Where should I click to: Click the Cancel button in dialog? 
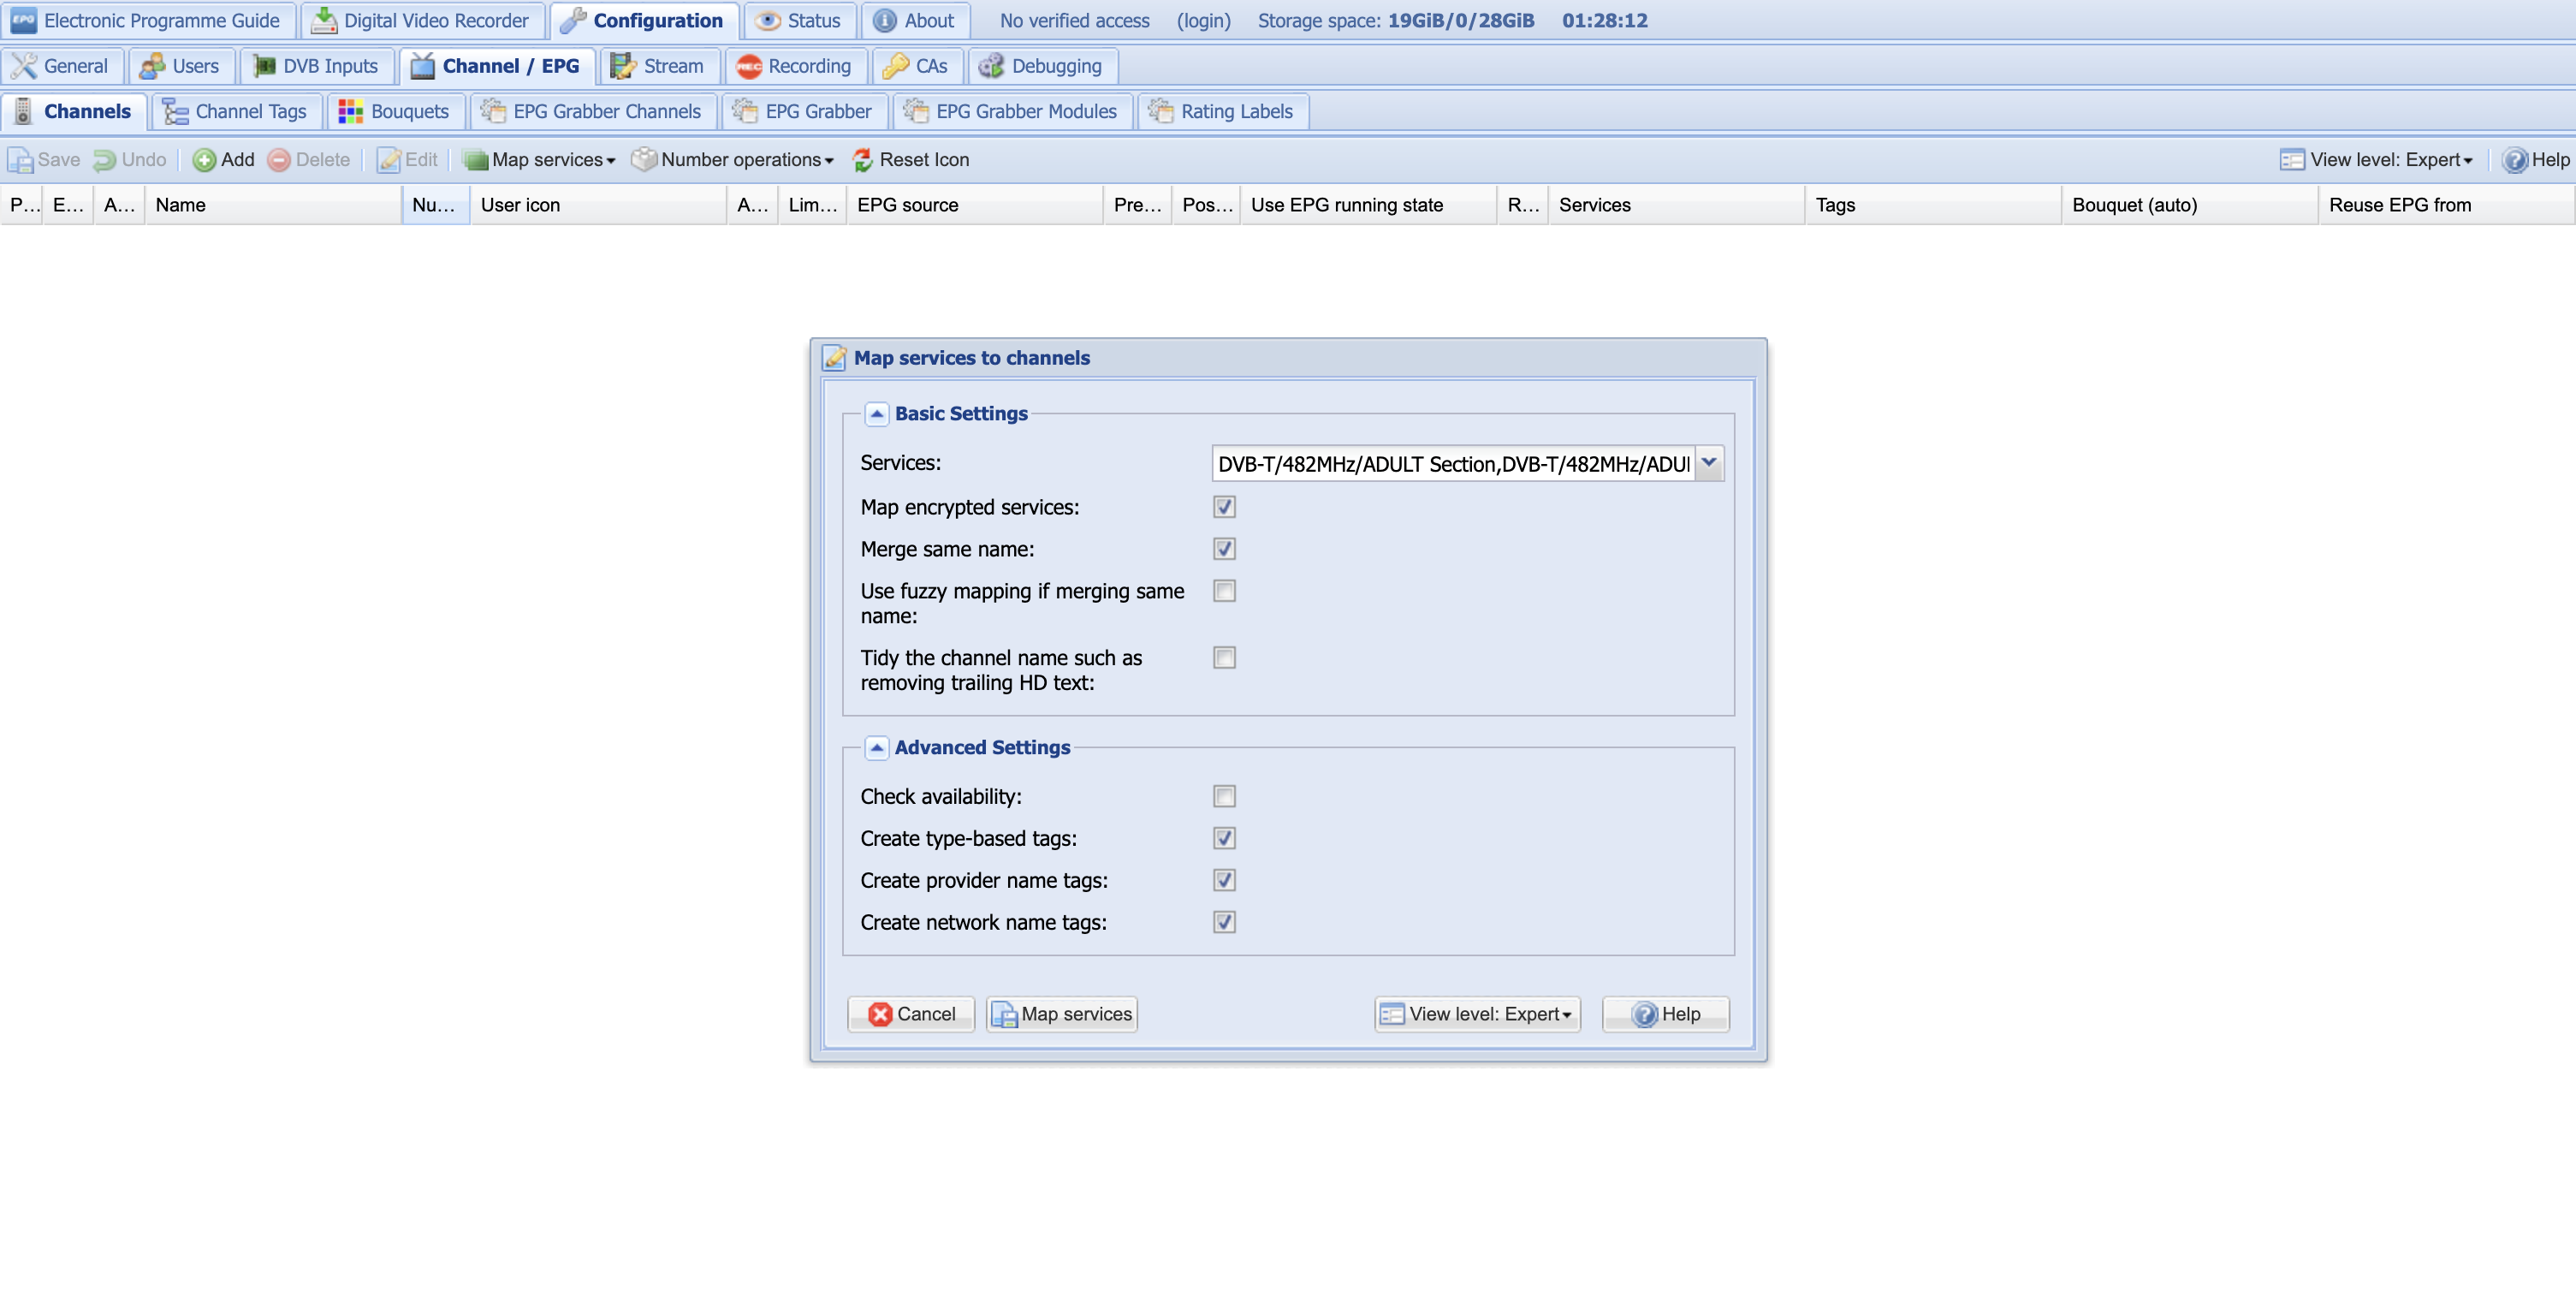tap(911, 1014)
